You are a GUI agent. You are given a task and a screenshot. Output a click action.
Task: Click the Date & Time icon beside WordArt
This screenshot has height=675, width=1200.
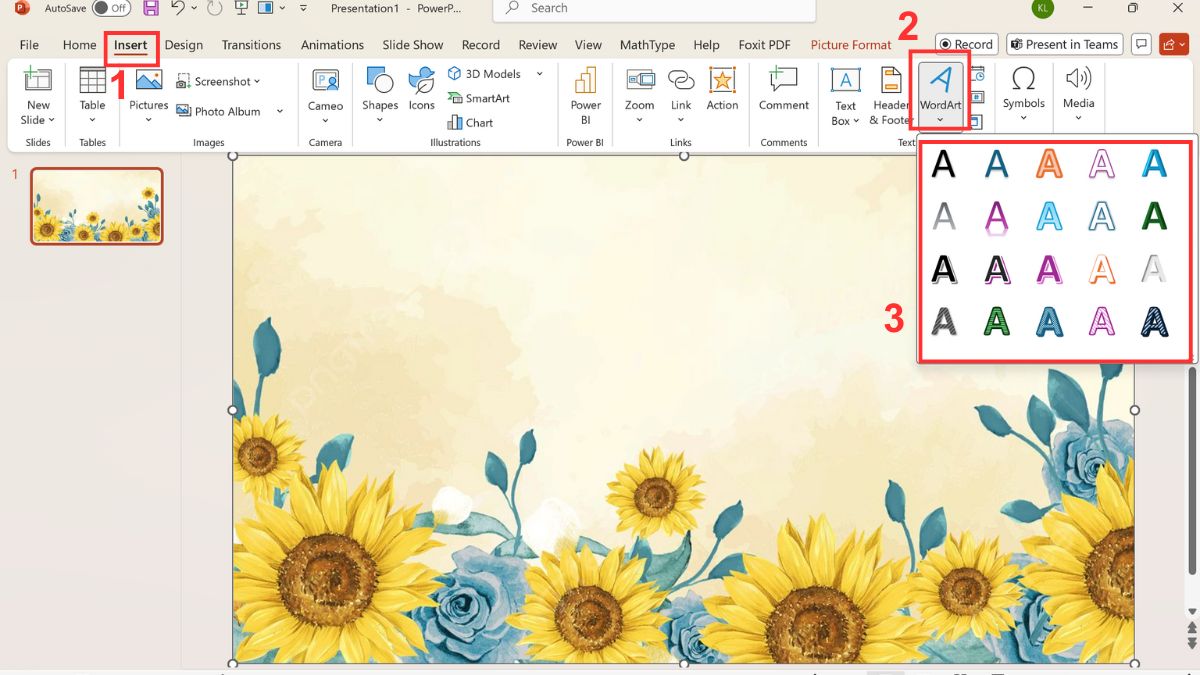(978, 75)
